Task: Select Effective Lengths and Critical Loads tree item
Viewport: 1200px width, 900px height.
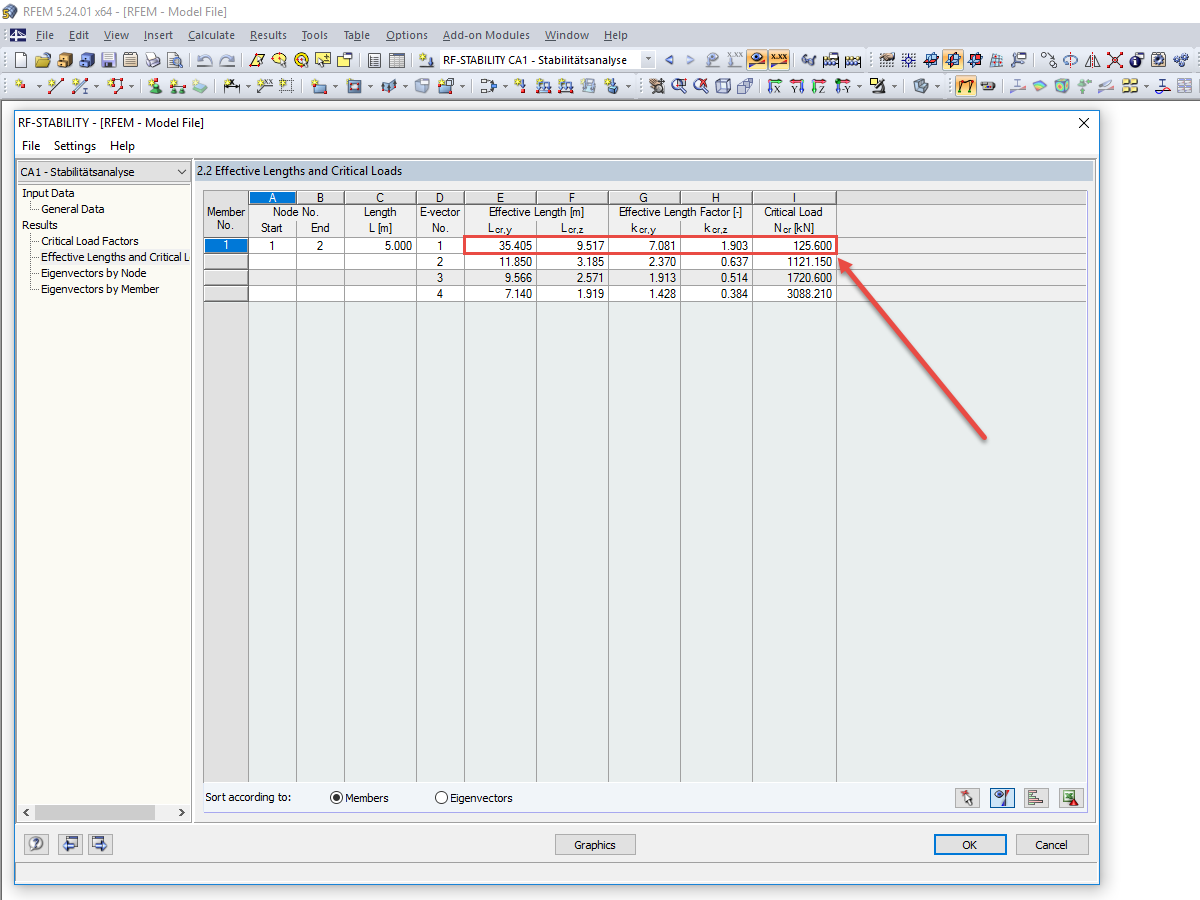Action: (115, 257)
